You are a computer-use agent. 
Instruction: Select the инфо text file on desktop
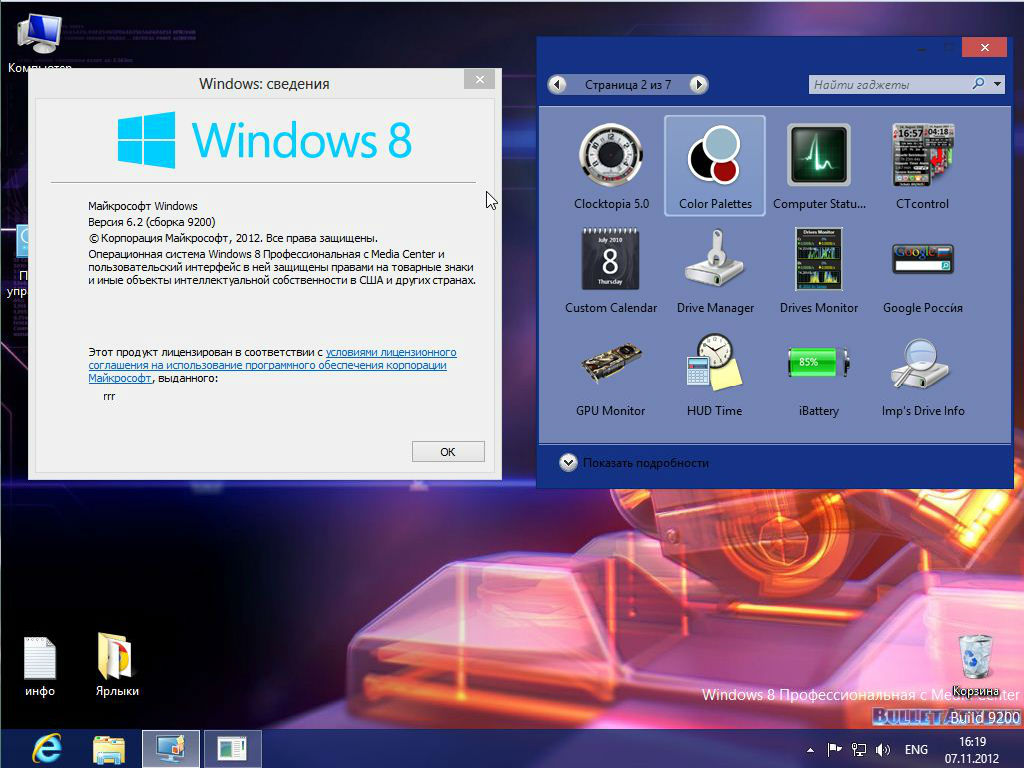pos(40,665)
